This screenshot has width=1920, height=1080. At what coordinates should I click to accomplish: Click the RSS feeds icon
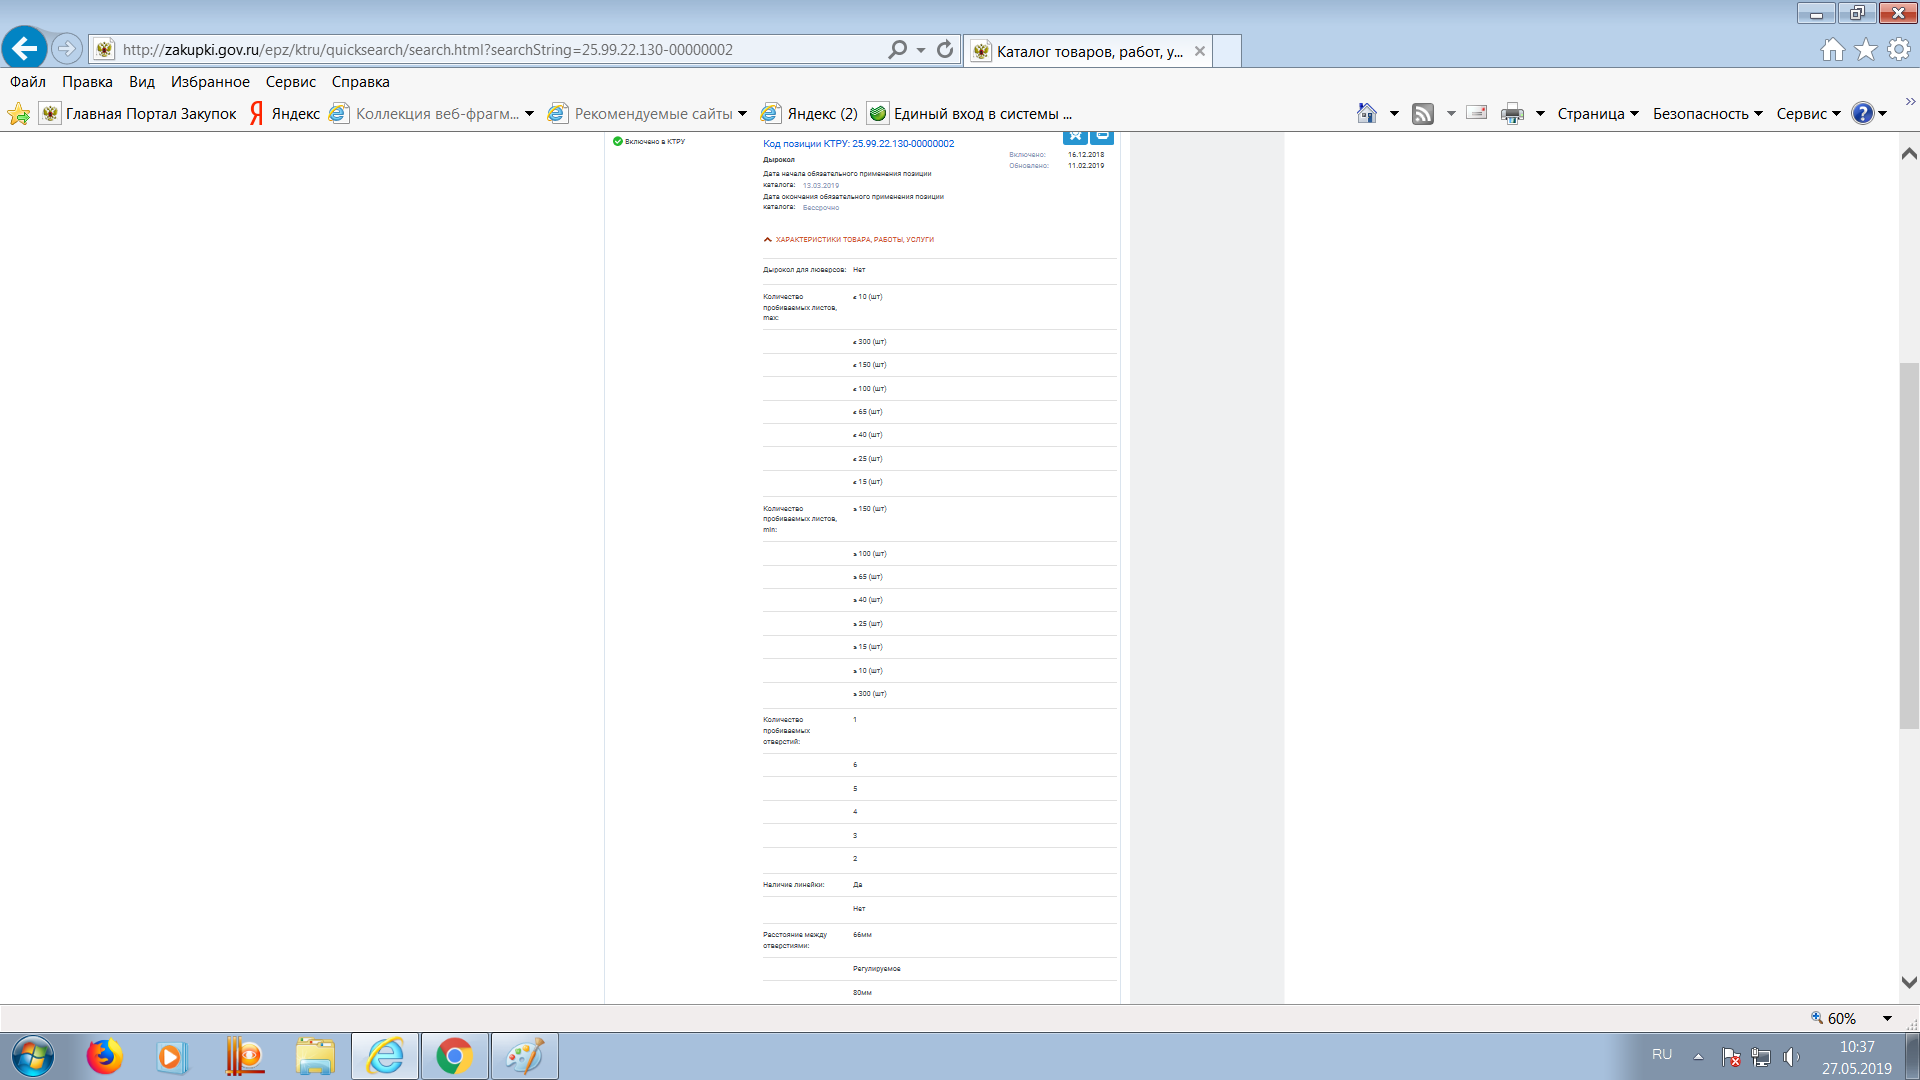pyautogui.click(x=1422, y=114)
